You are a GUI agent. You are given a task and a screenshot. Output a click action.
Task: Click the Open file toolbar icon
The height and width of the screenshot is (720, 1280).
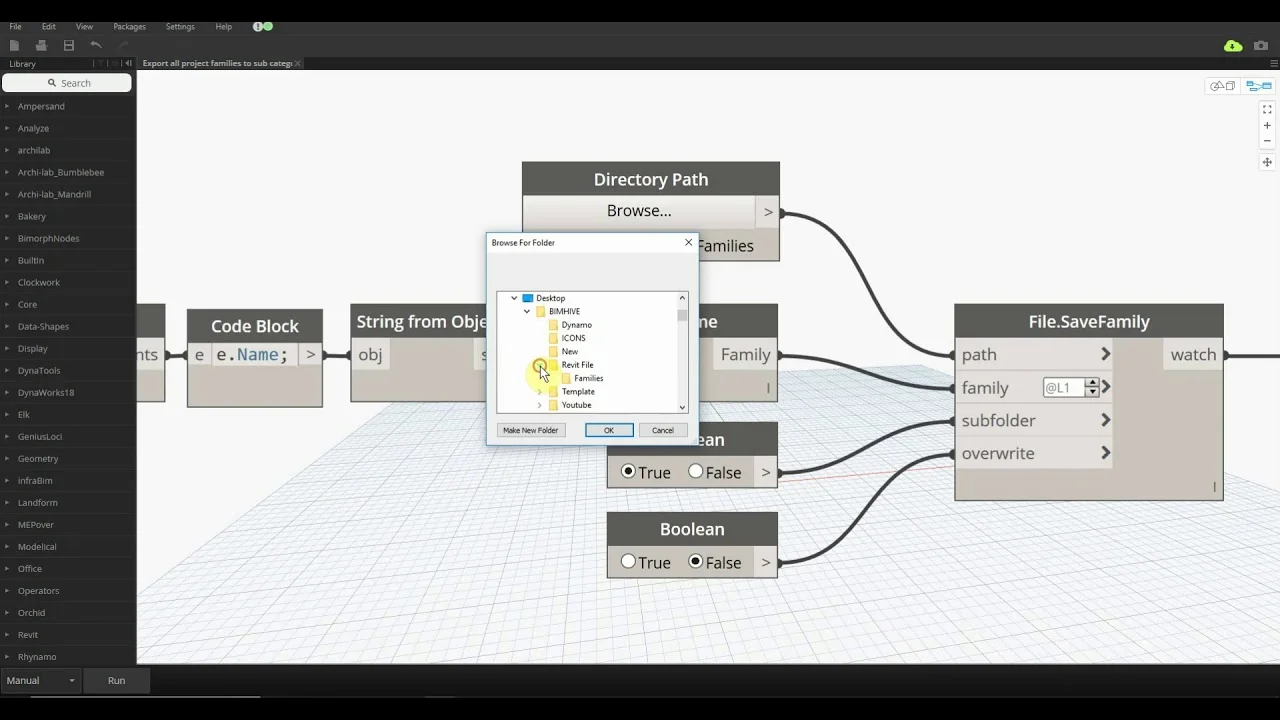[41, 45]
